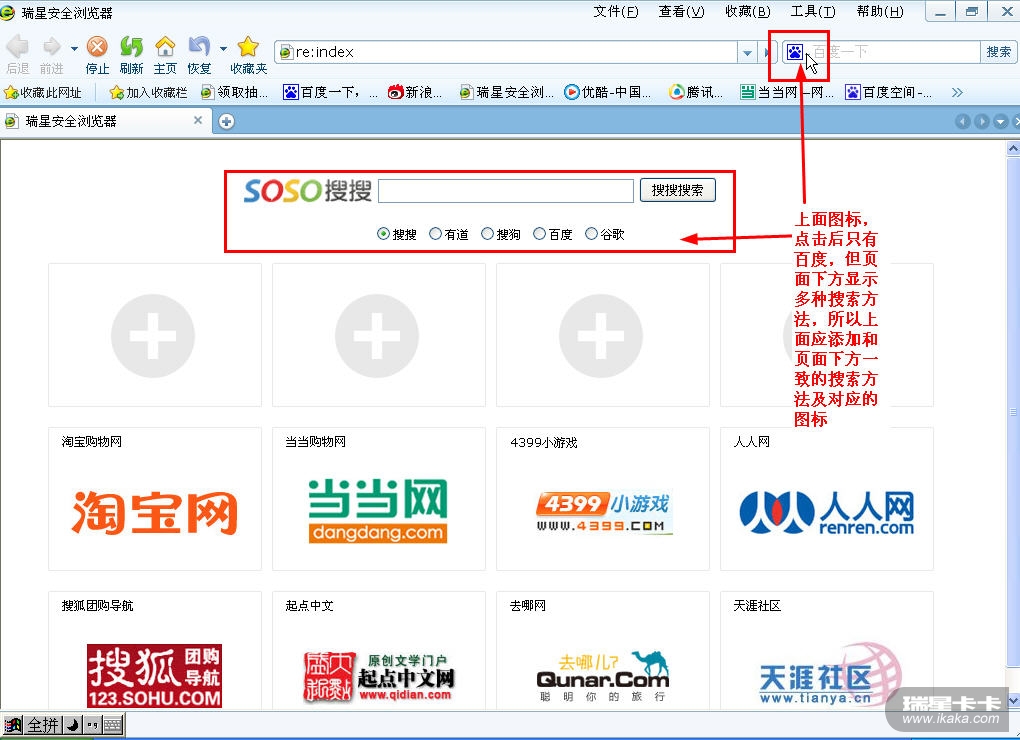The image size is (1020, 740).
Task: Open the 天涯社区 tile
Action: click(x=827, y=651)
